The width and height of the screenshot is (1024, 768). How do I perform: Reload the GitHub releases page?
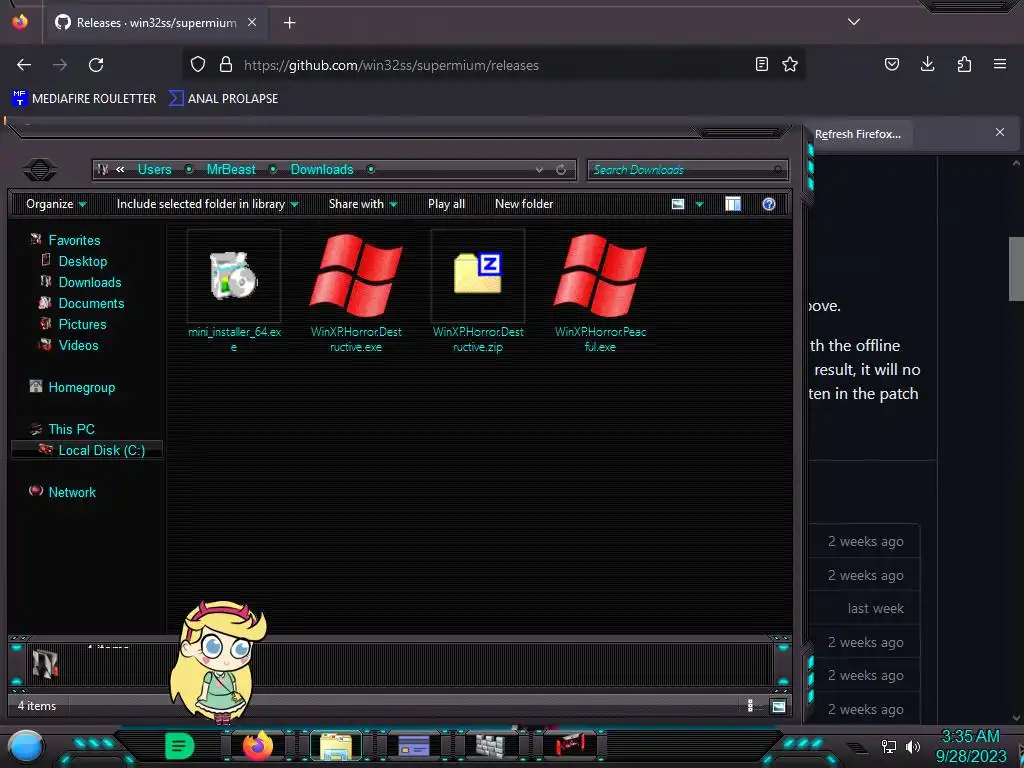96,65
